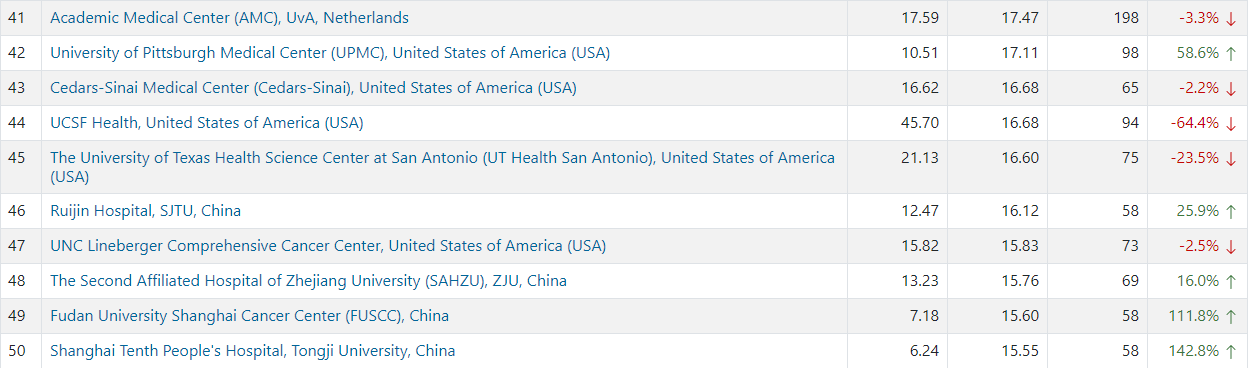Click the green up arrow for 111.8%
Viewport: 1248px width, 368px height.
pyautogui.click(x=1231, y=316)
